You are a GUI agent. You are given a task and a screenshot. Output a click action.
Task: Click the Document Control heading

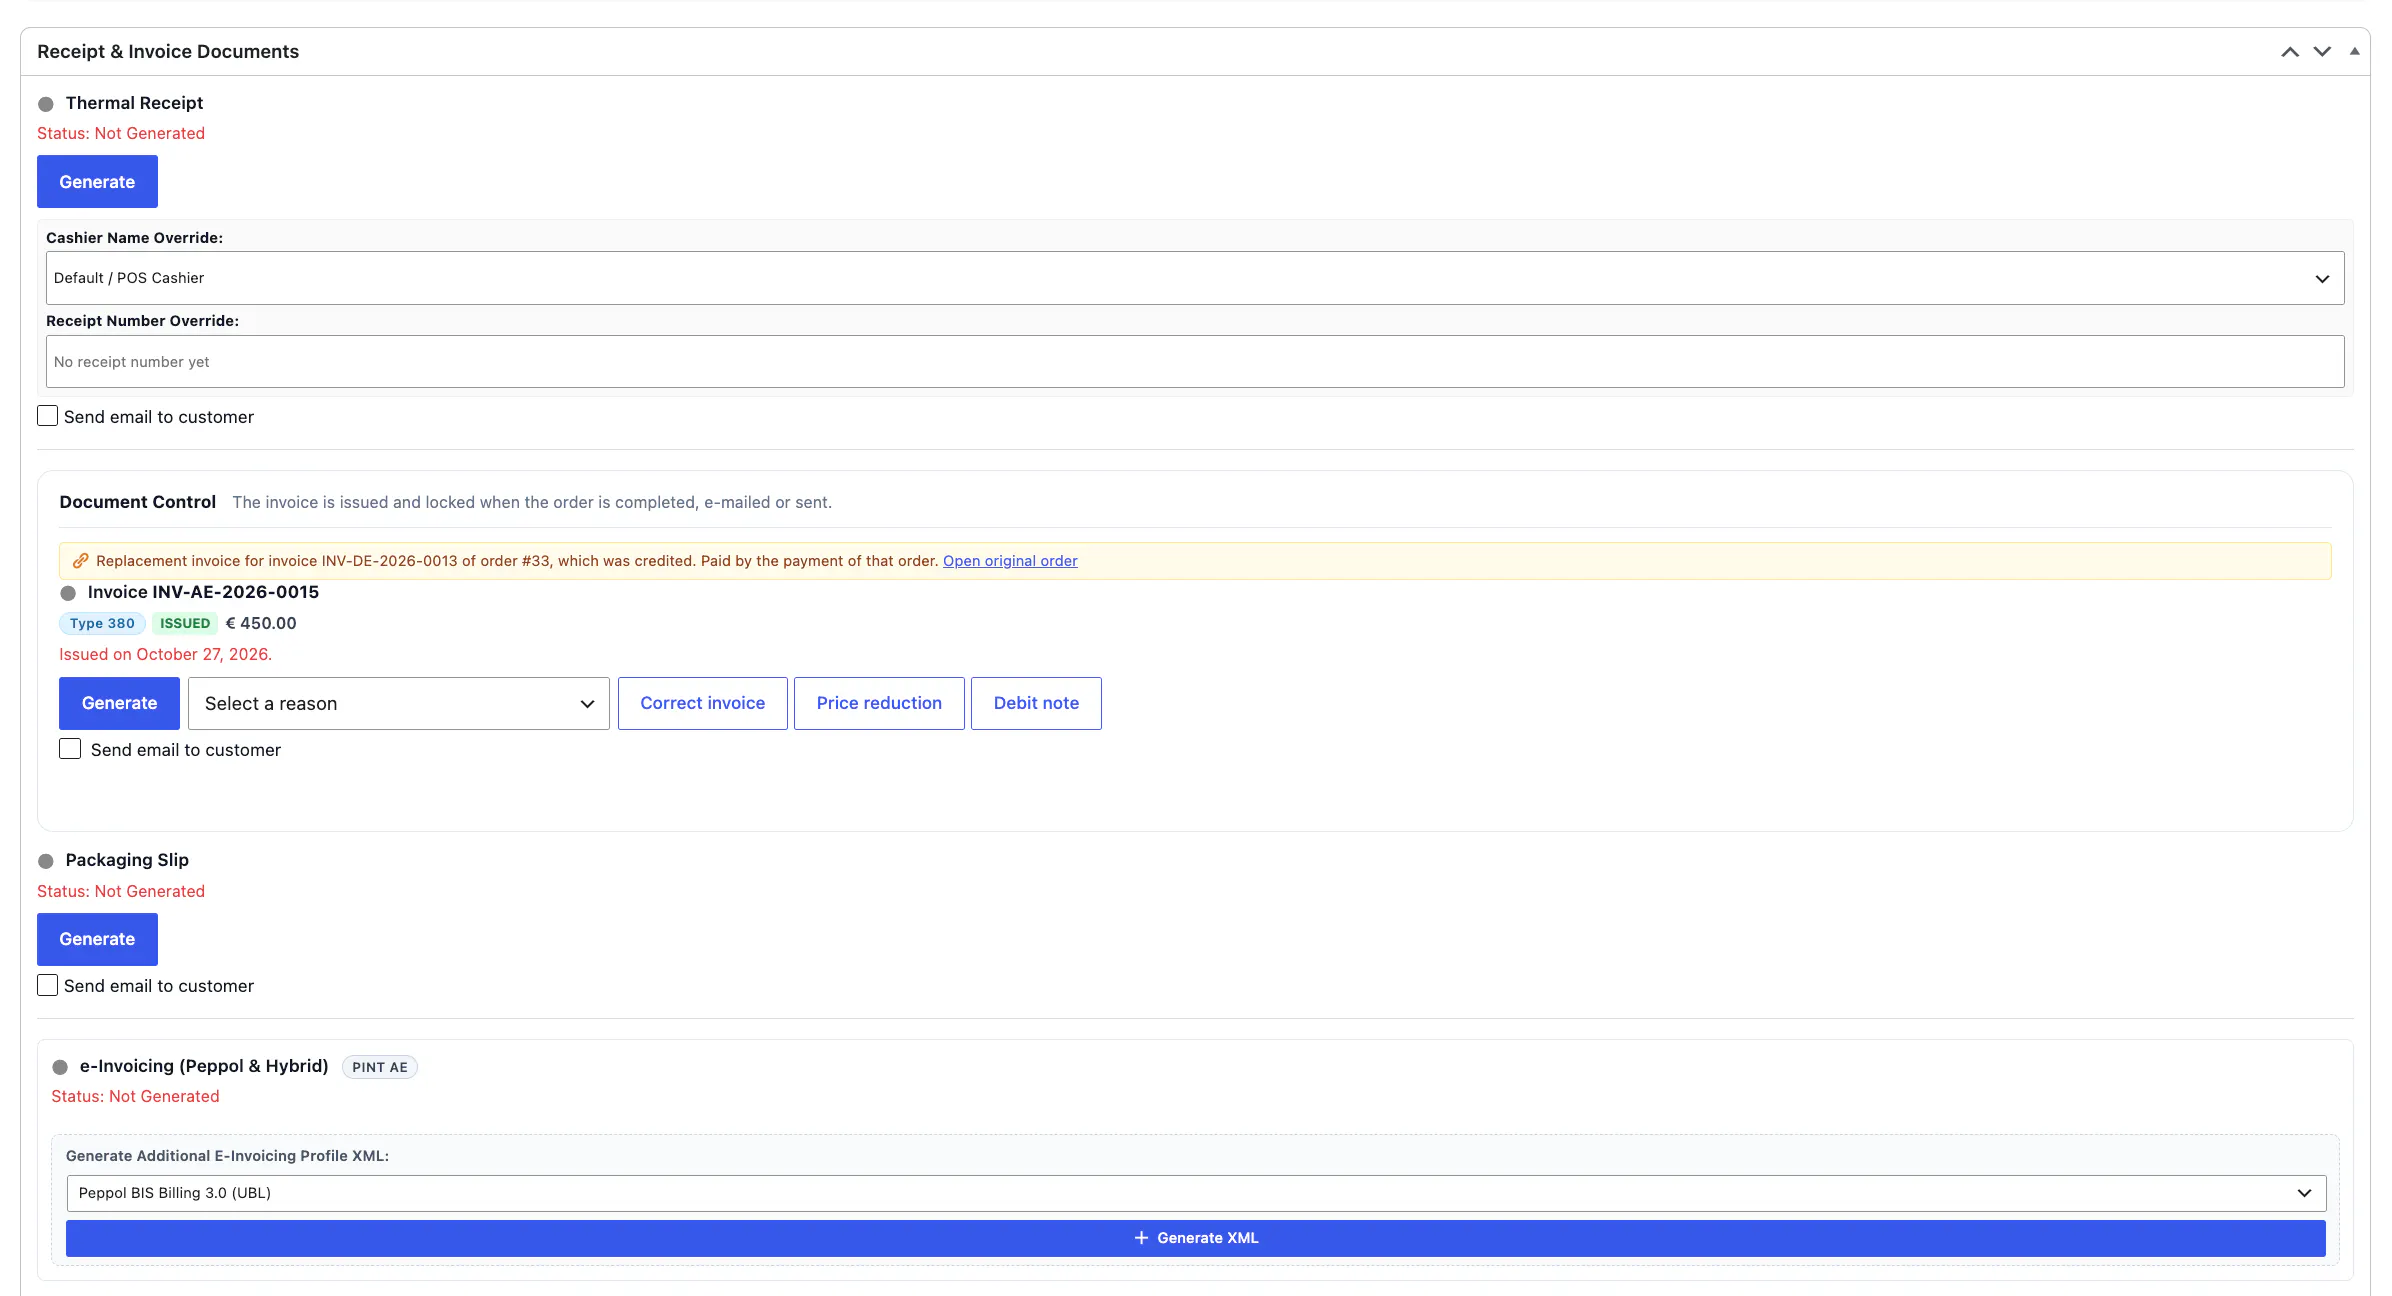(138, 502)
